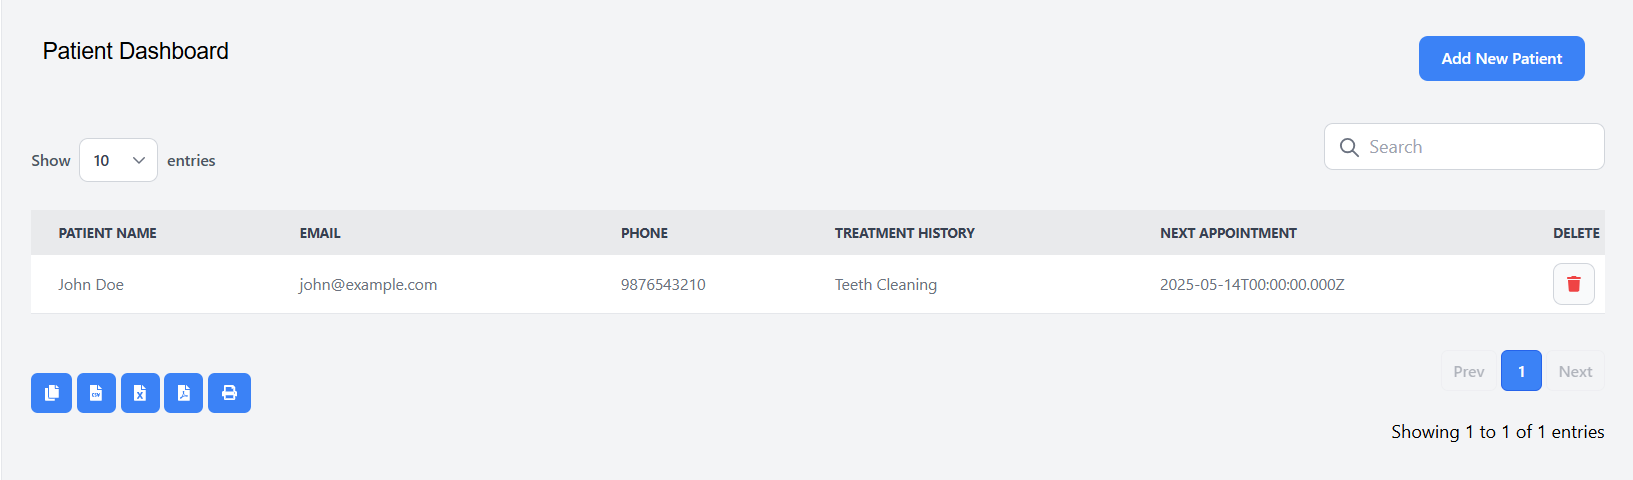Sort by the Patient Name column header
This screenshot has width=1633, height=480.
click(107, 233)
